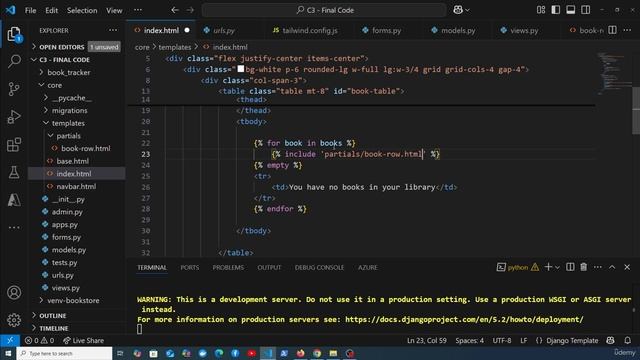Toggle bottom panel visibility
Screen dimensions: 640x360
click(x=571, y=10)
